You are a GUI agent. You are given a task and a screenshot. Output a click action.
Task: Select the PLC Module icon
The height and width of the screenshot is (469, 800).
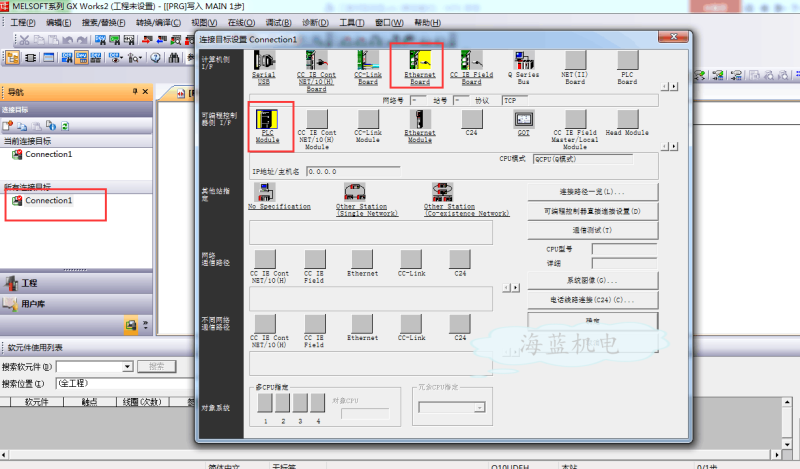point(268,117)
